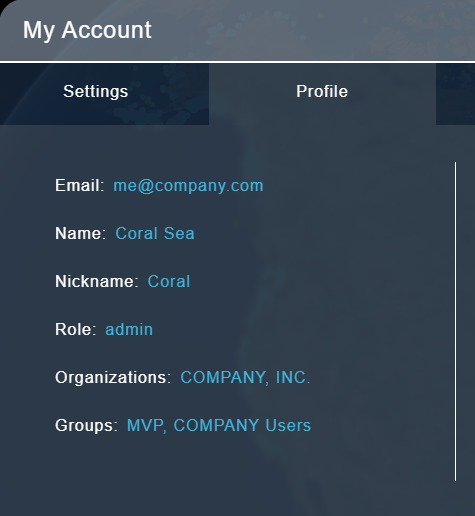The height and width of the screenshot is (516, 475).
Task: Click MVP in the Groups list
Action: tap(145, 425)
